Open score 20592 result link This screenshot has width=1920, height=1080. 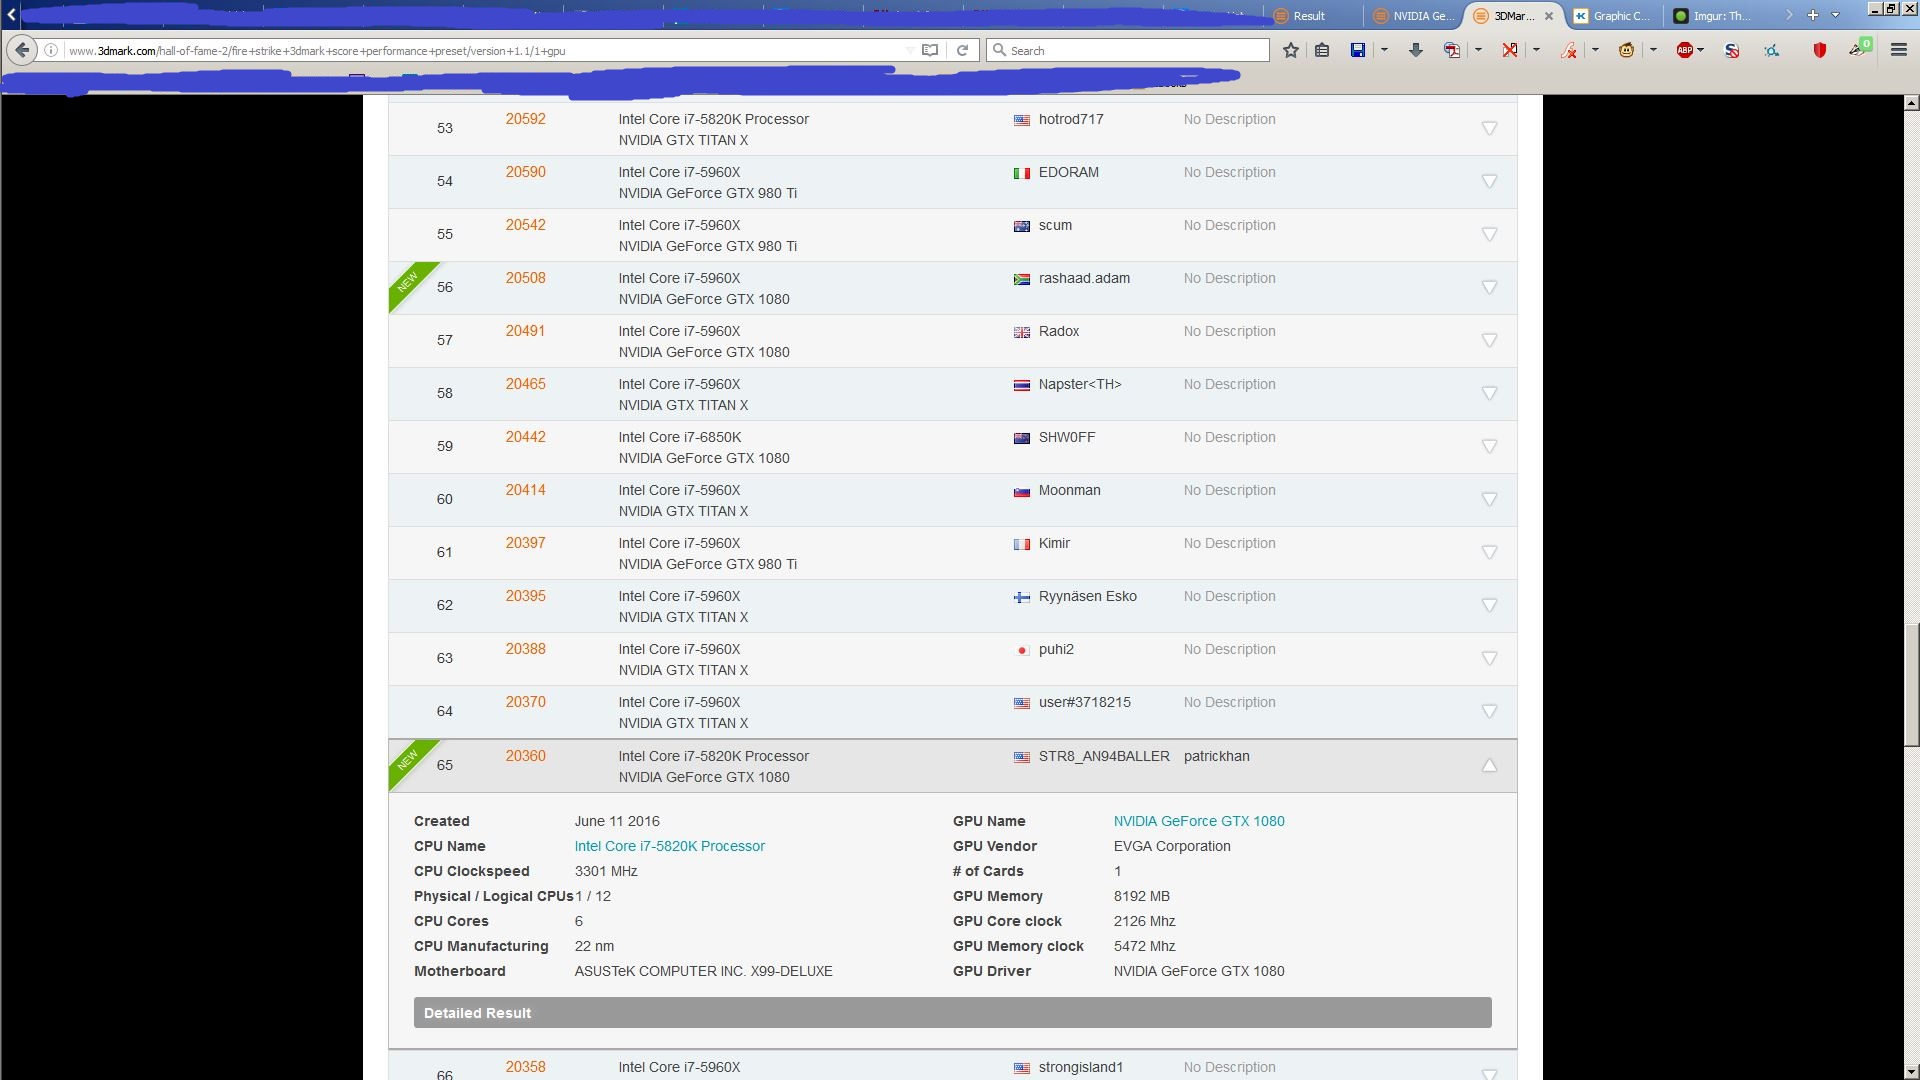click(x=525, y=119)
